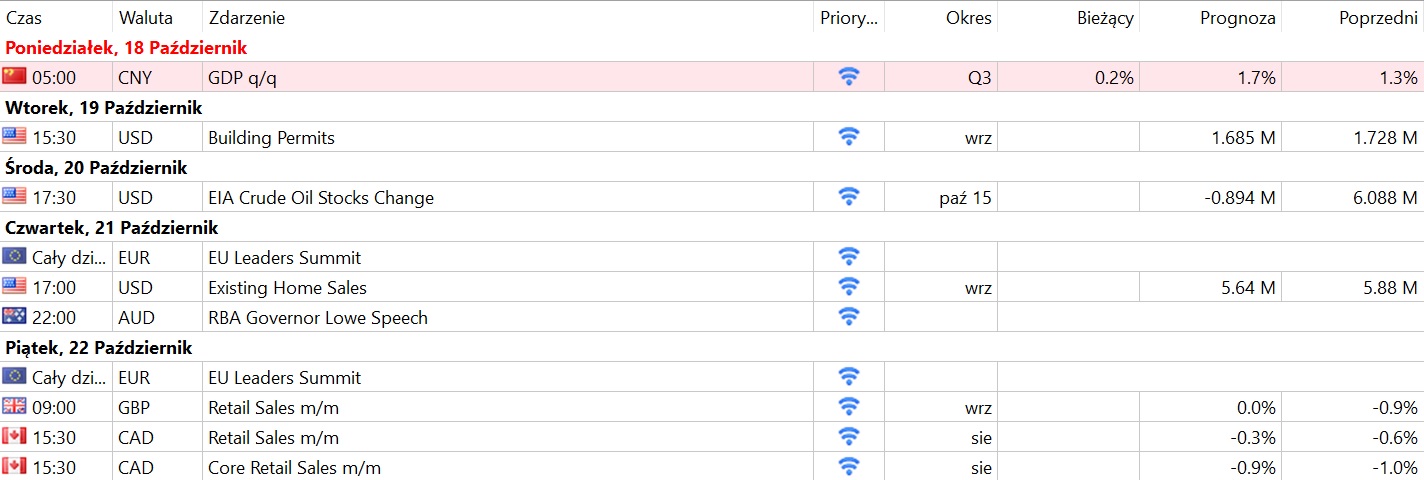
Task: Open the EIA Crude Oil Stocks Change event
Action: click(x=321, y=197)
